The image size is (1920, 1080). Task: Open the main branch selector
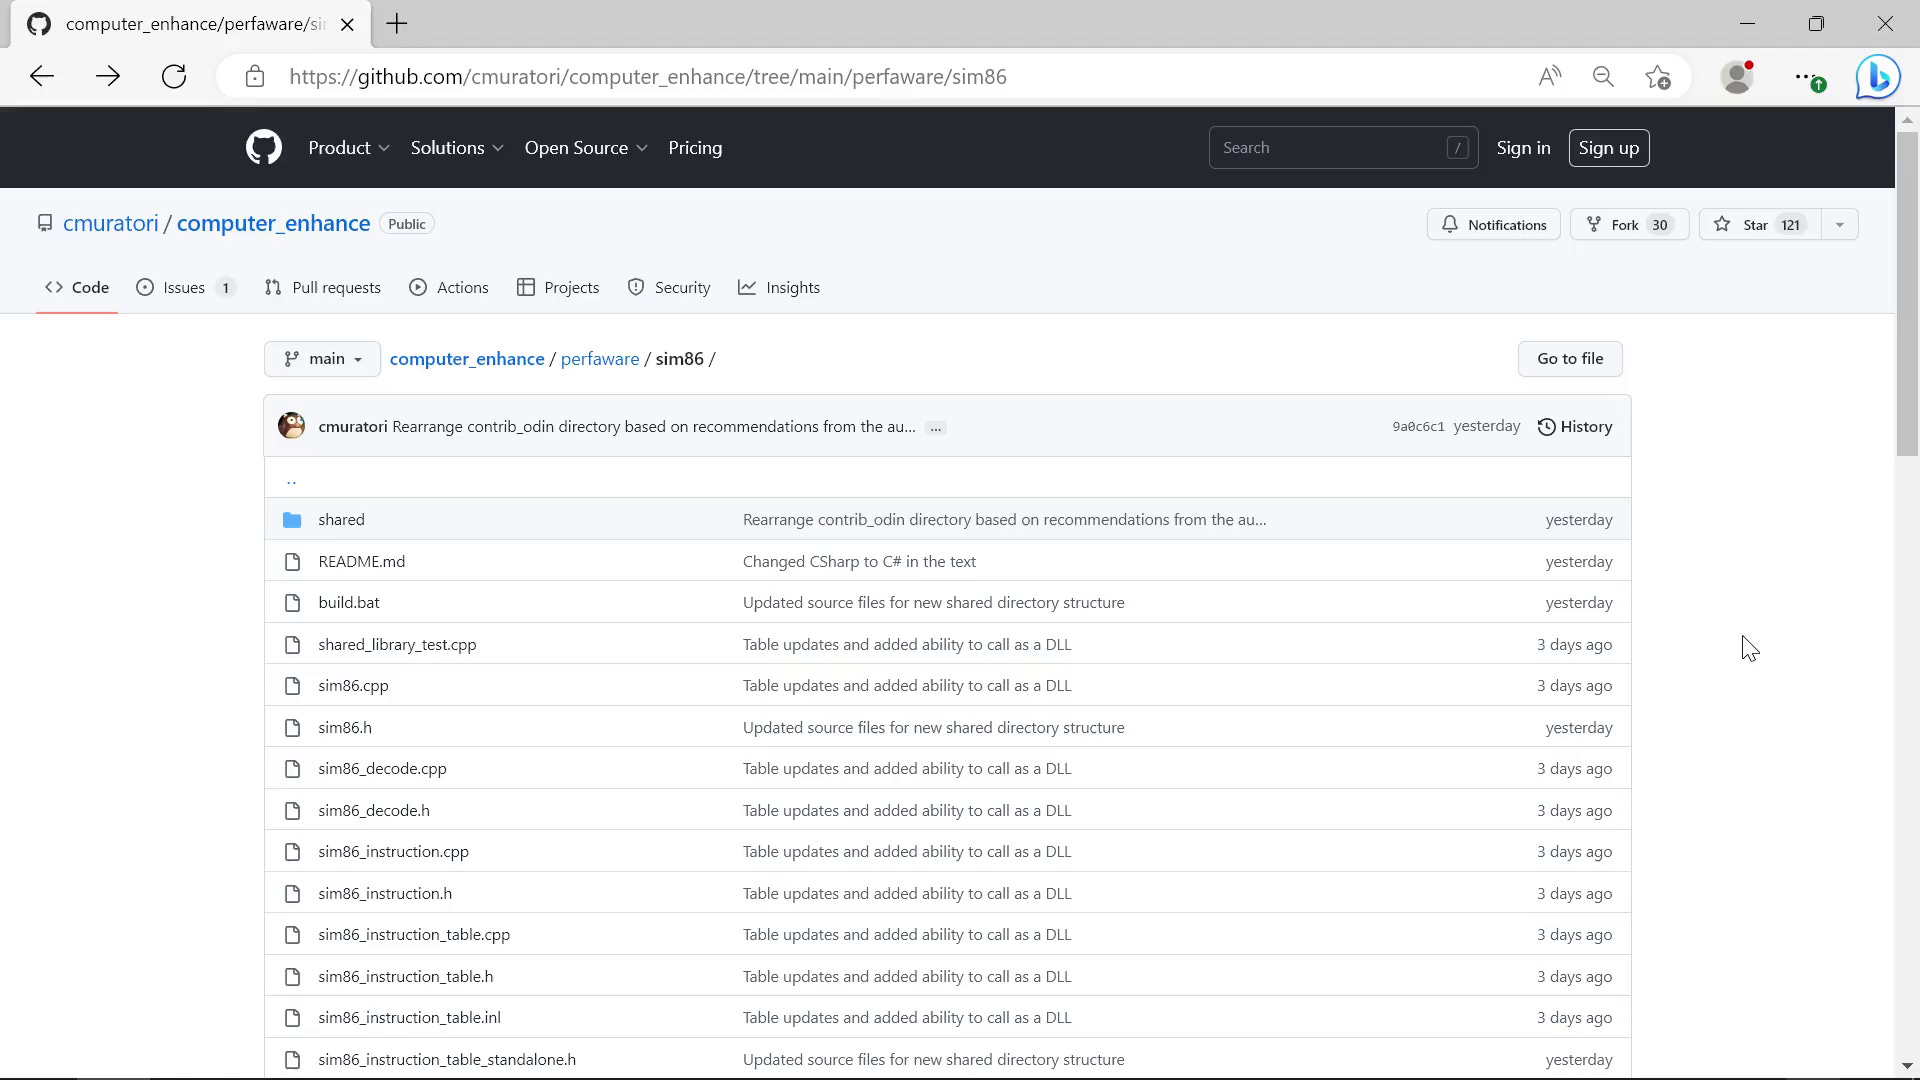pos(321,358)
